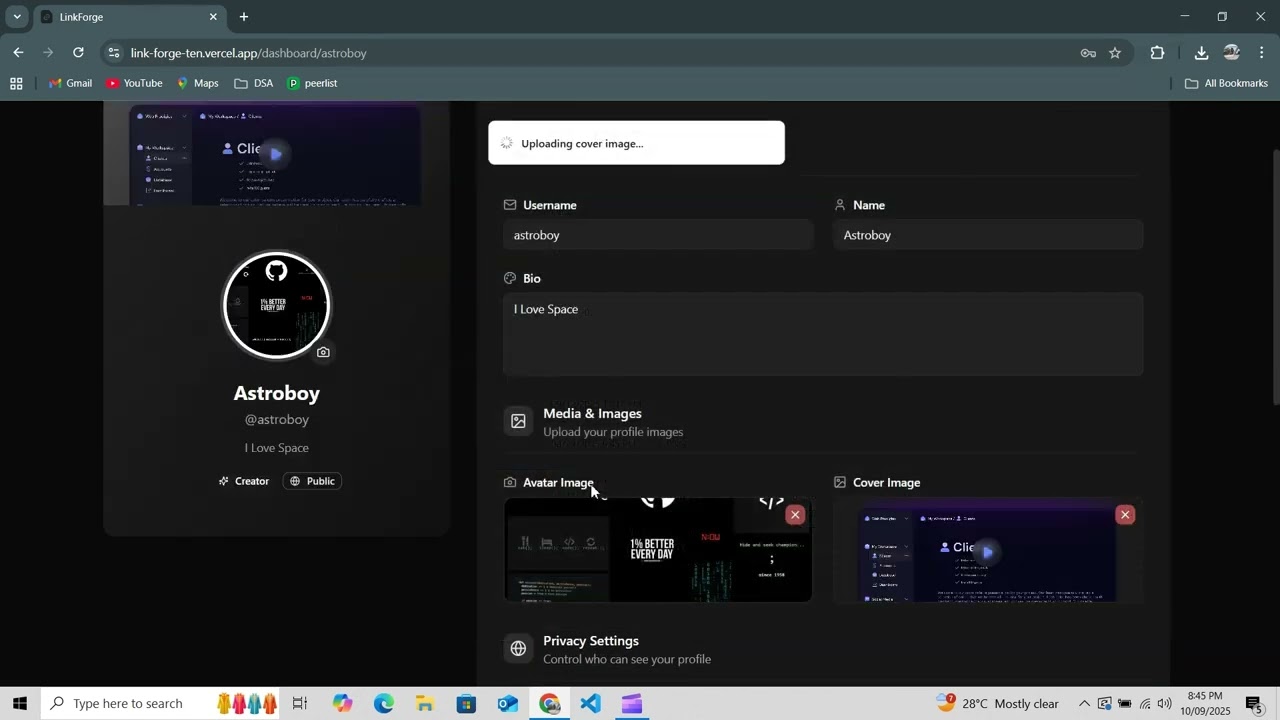Click the circular profile avatar picture
This screenshot has height=720, width=1280.
click(x=276, y=305)
